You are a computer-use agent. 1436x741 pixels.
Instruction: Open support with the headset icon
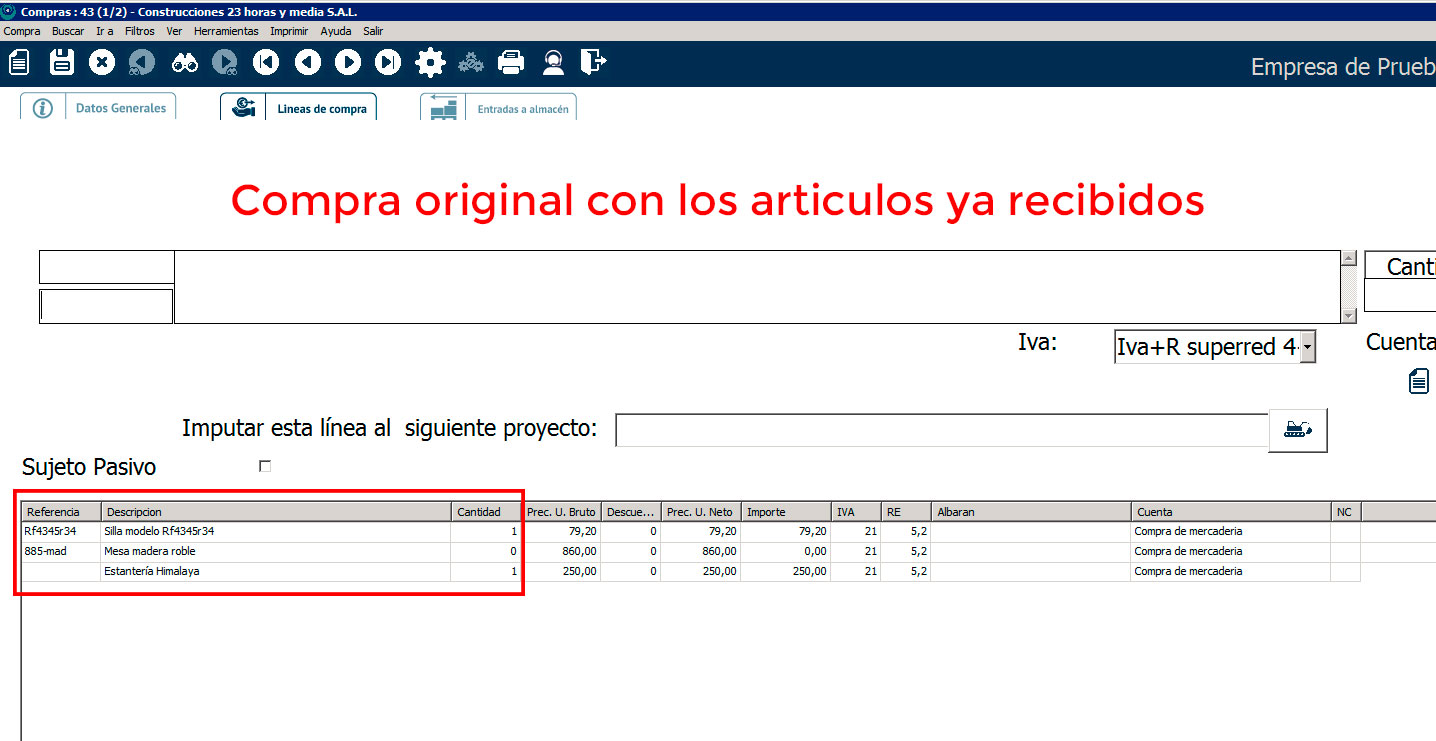tap(553, 63)
